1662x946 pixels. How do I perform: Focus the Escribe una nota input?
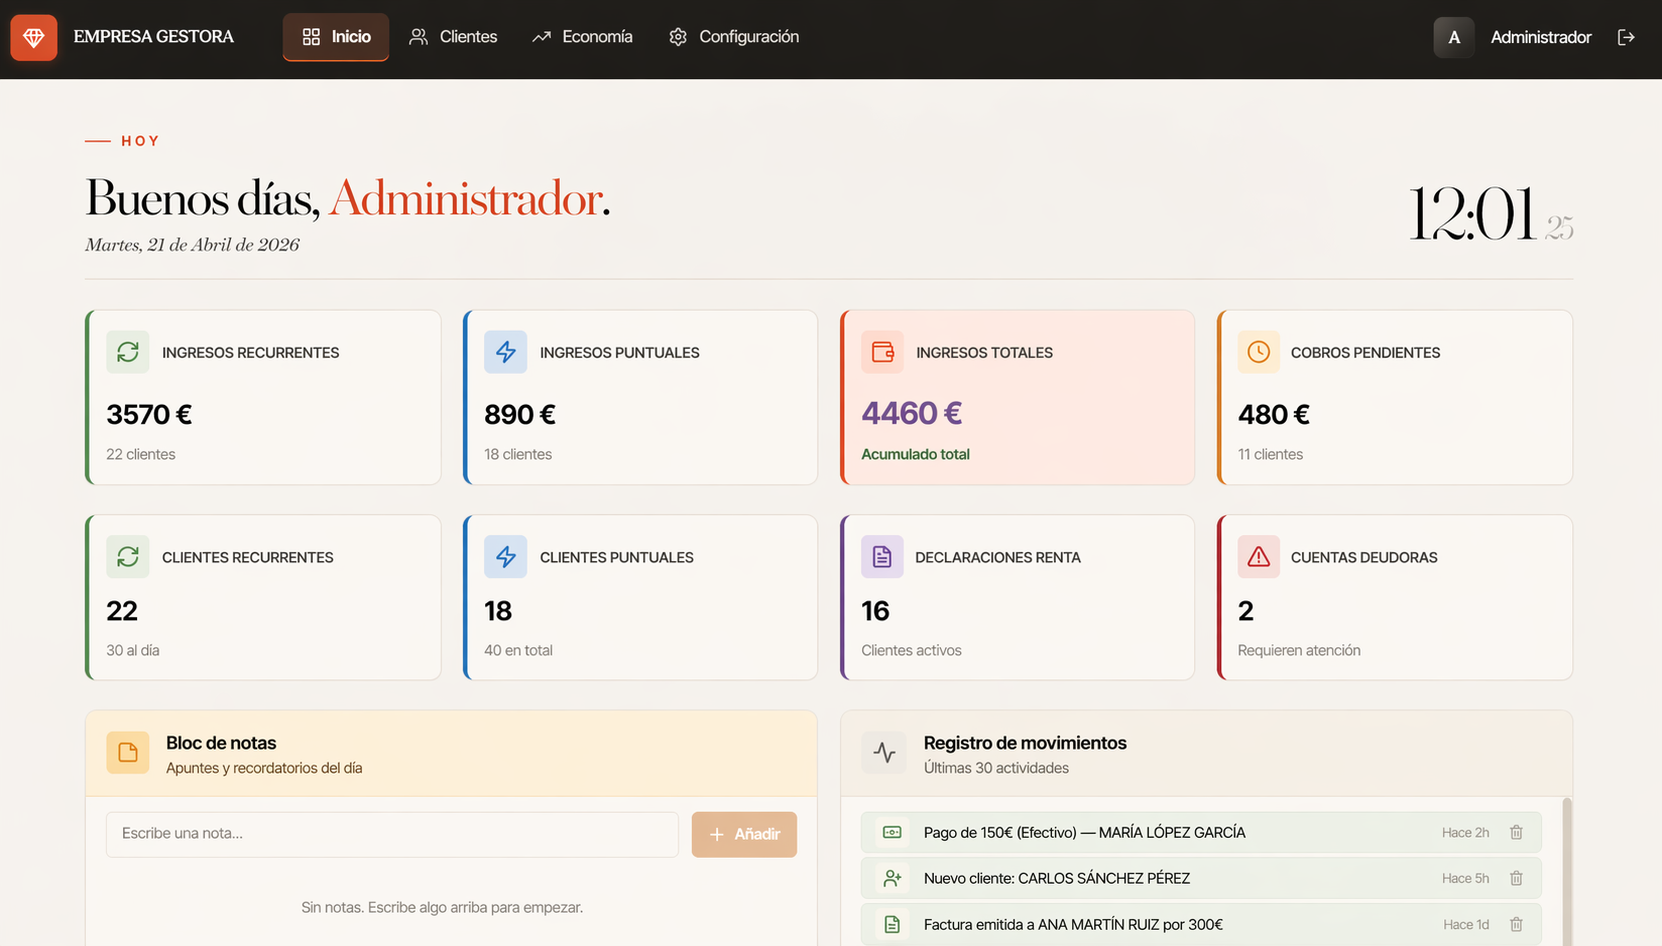pos(392,834)
